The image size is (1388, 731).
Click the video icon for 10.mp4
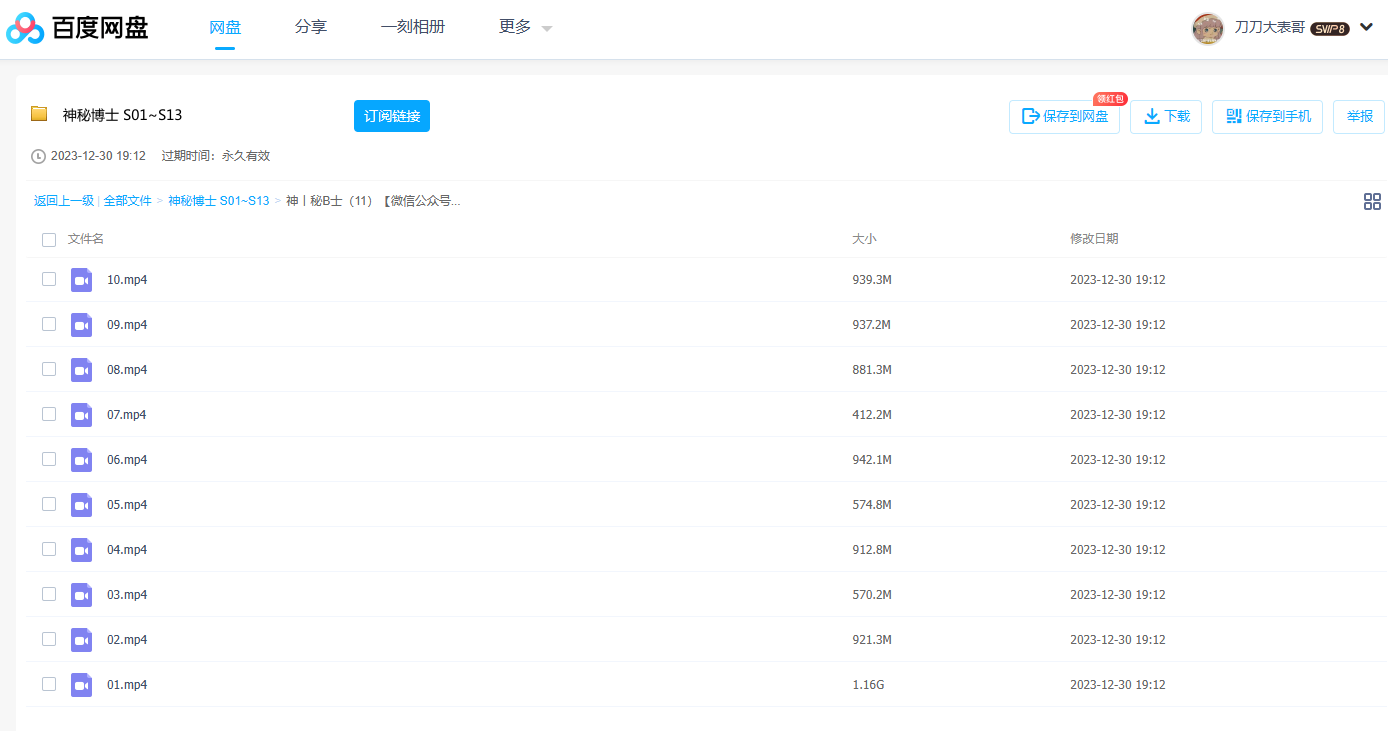click(x=81, y=280)
